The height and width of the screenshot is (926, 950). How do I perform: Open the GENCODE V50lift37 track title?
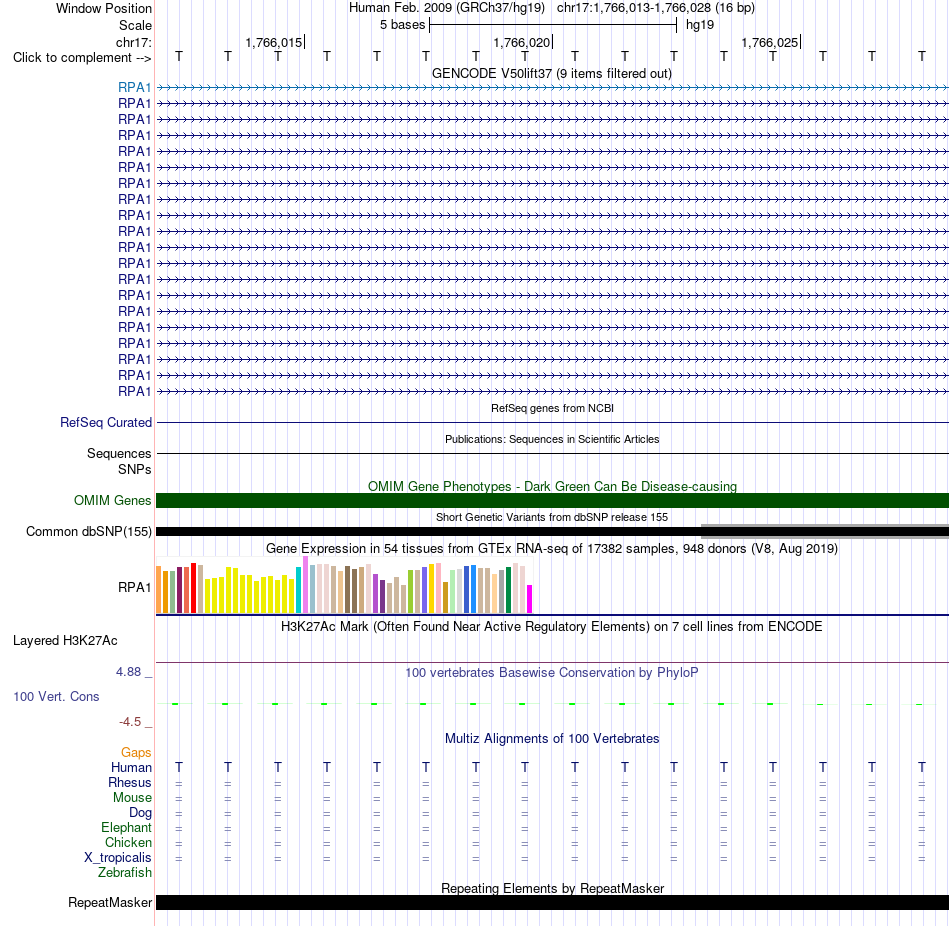coord(552,73)
